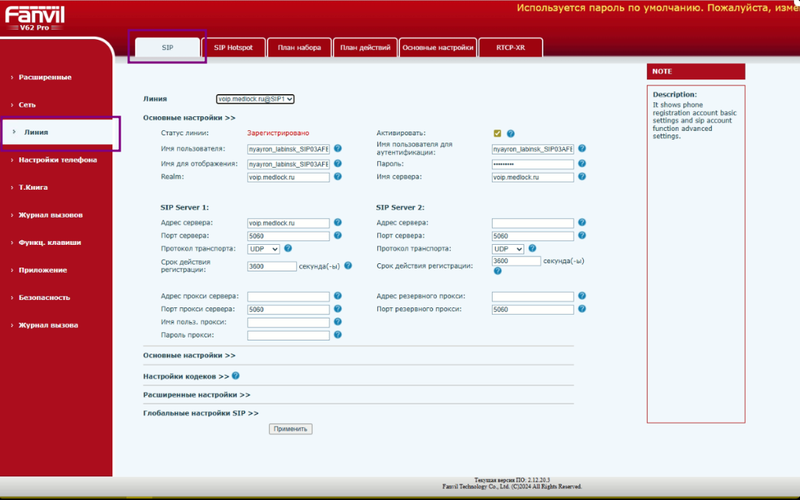
Task: Click help icon for Порт прокси сервера
Action: point(338,309)
